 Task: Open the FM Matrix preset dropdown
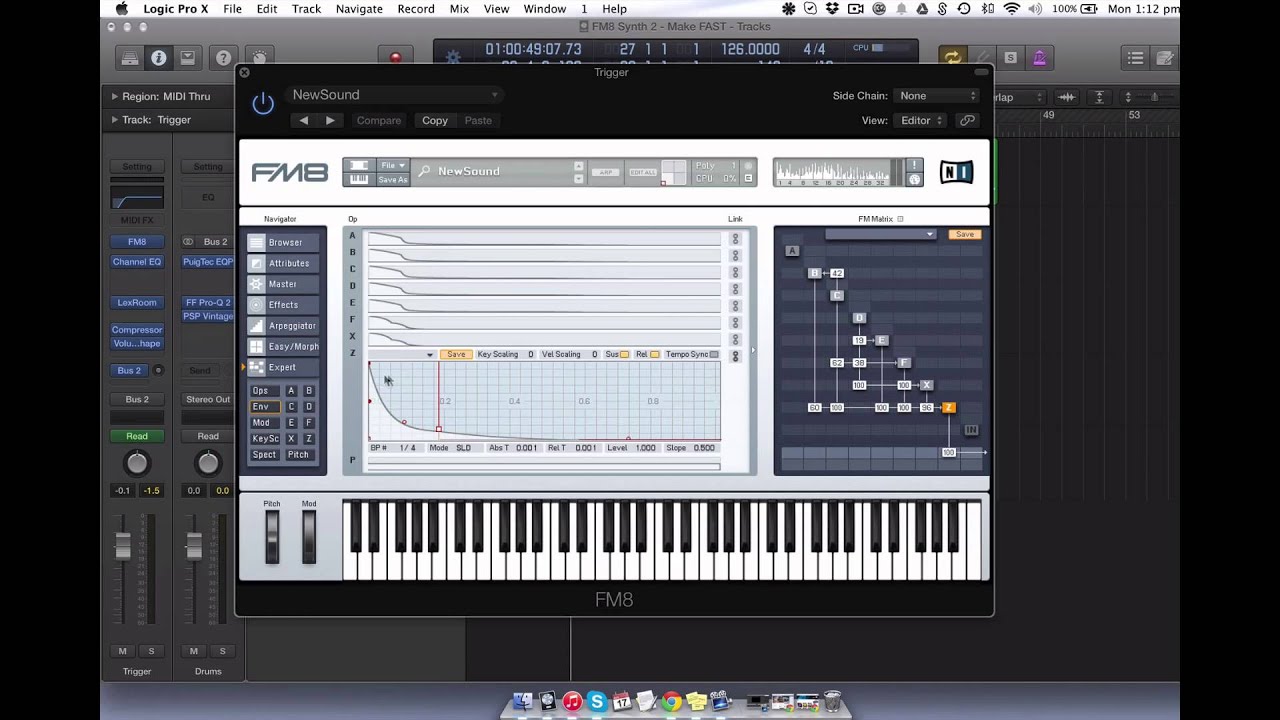[x=880, y=234]
